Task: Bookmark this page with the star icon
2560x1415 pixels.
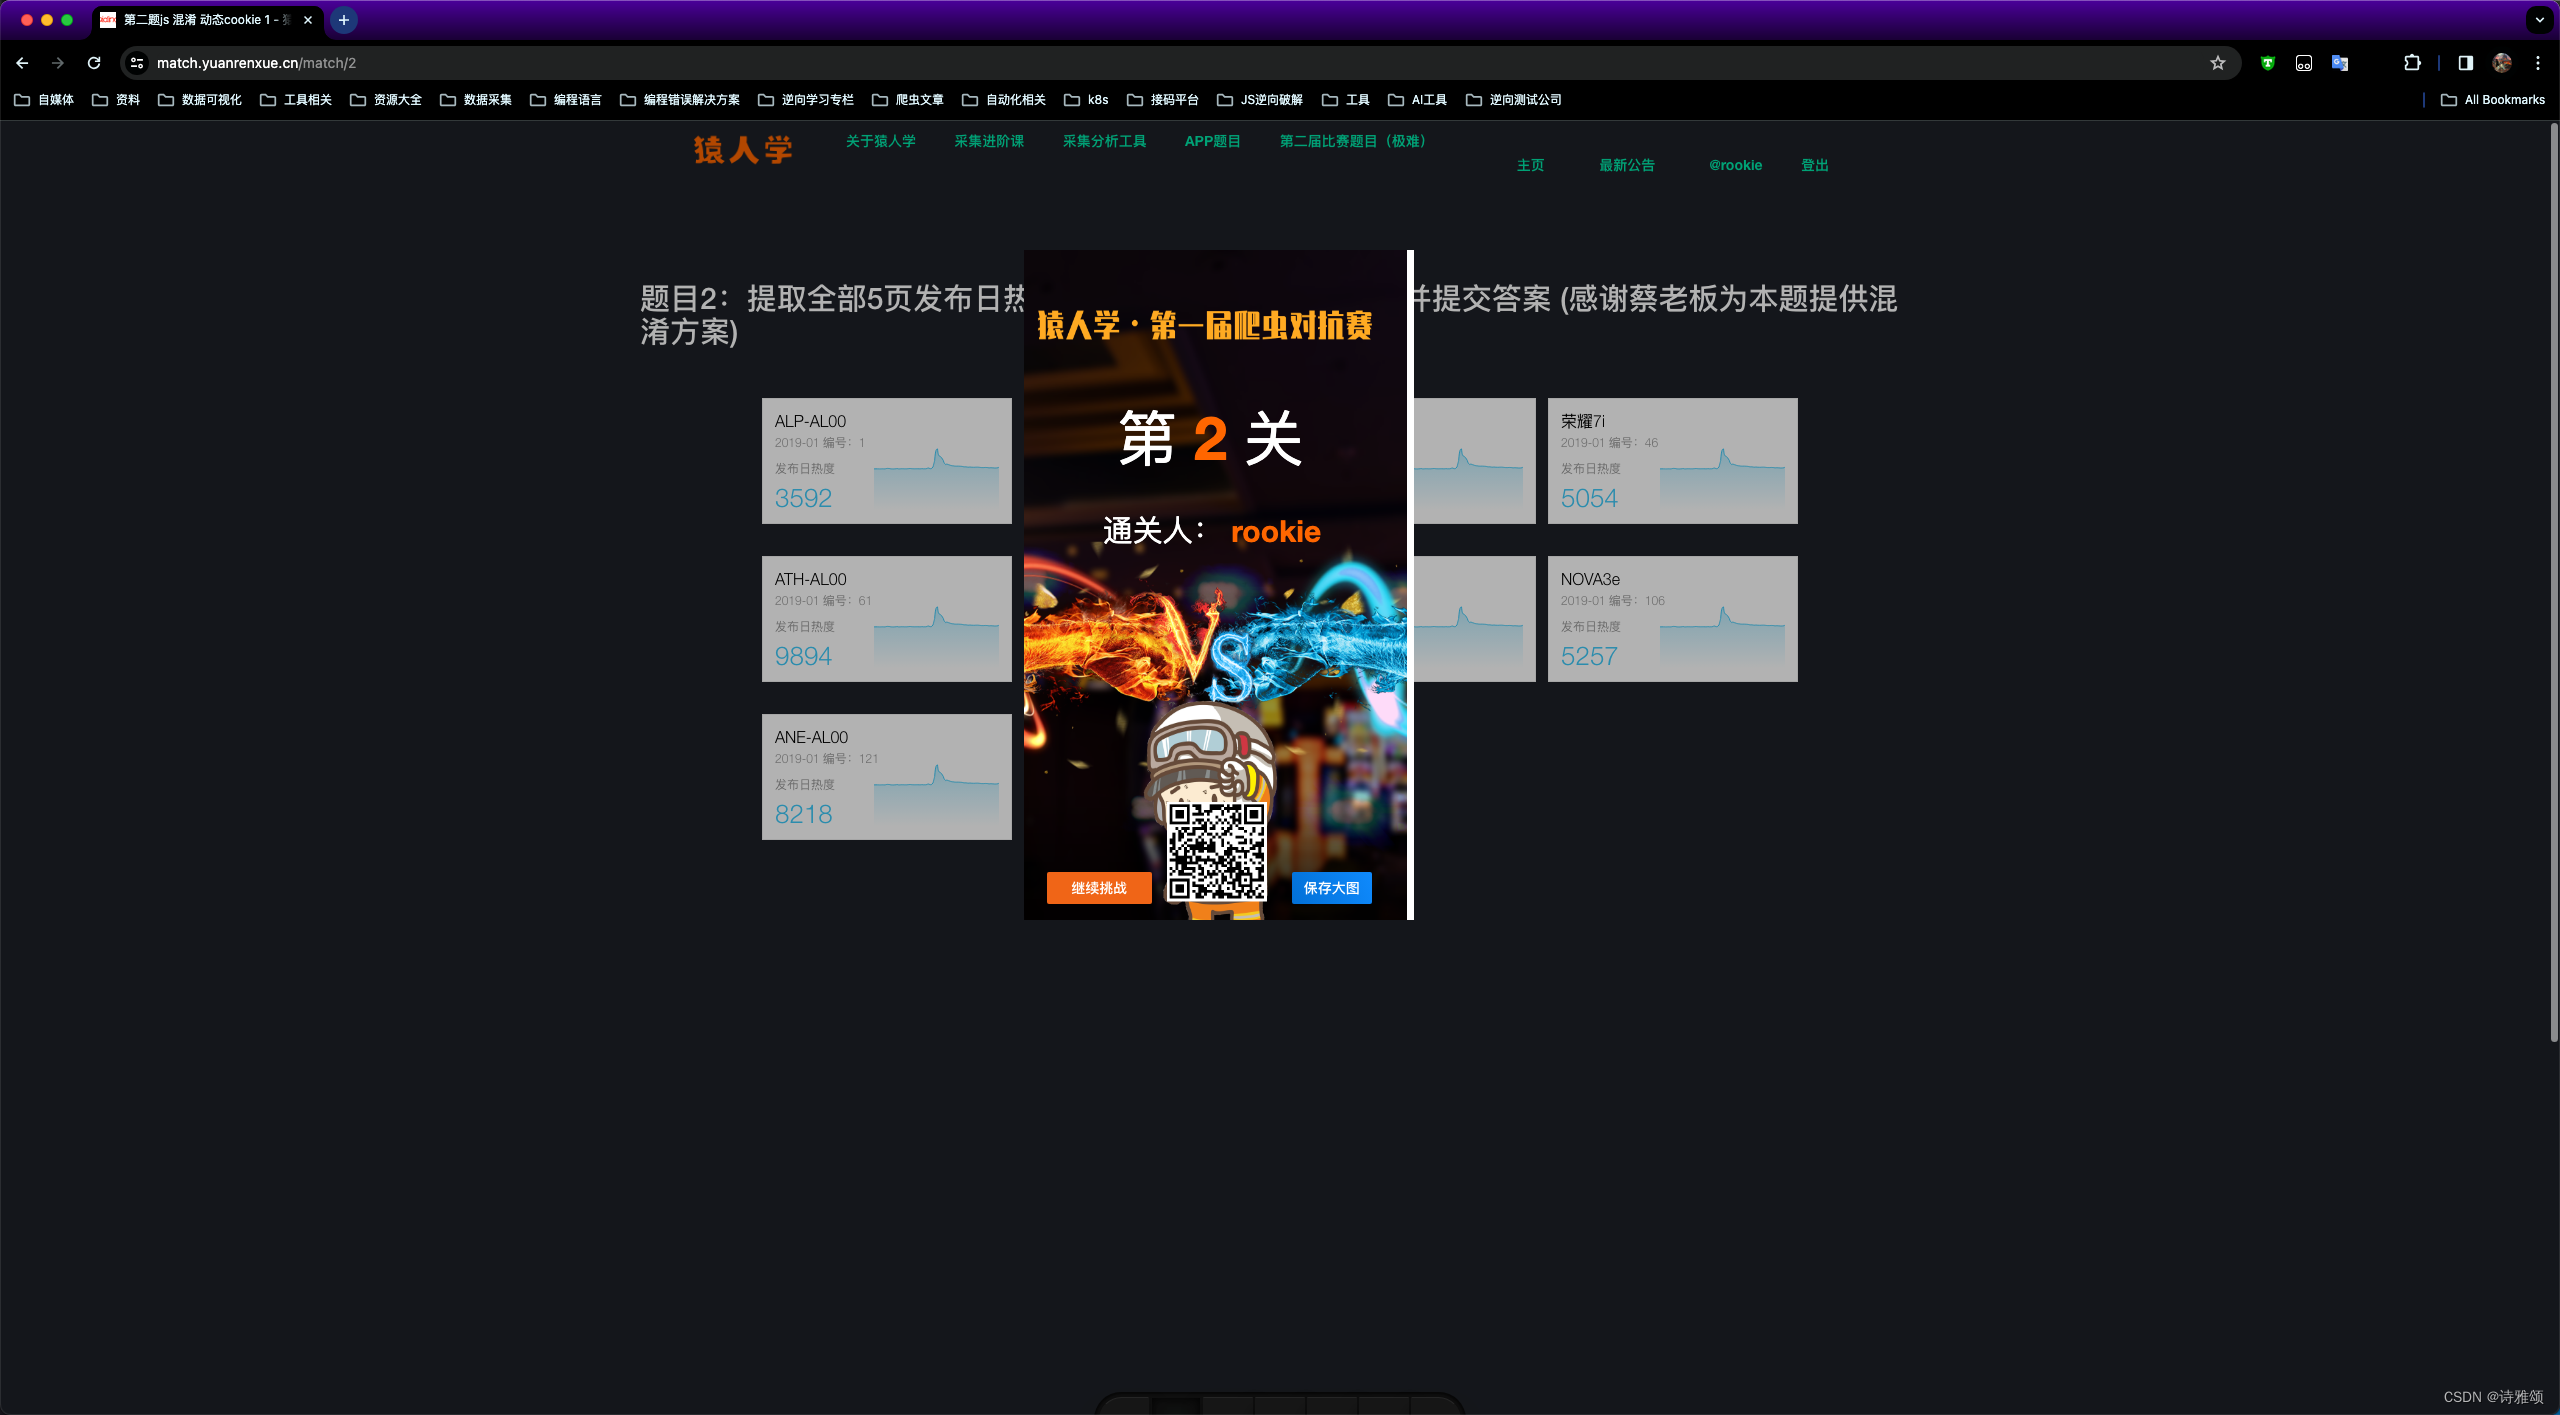Action: [2218, 62]
